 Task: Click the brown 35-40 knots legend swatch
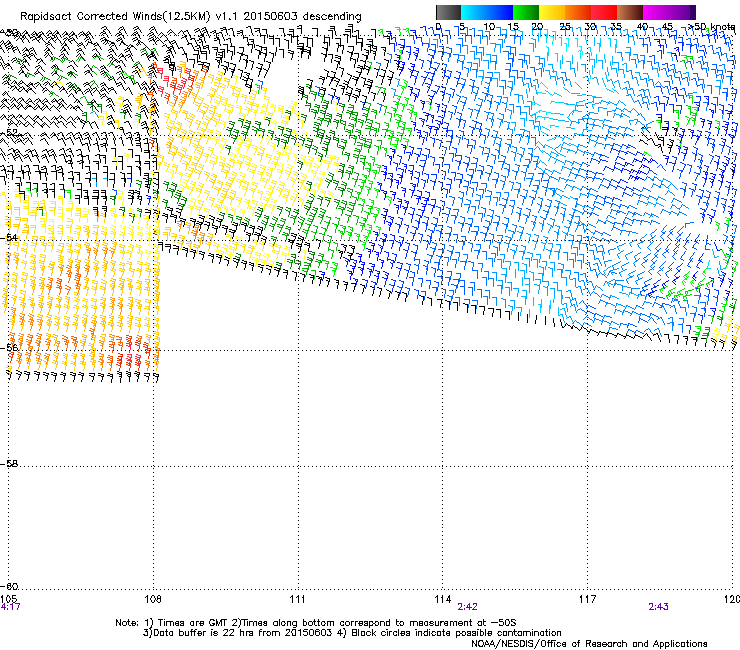coord(630,12)
